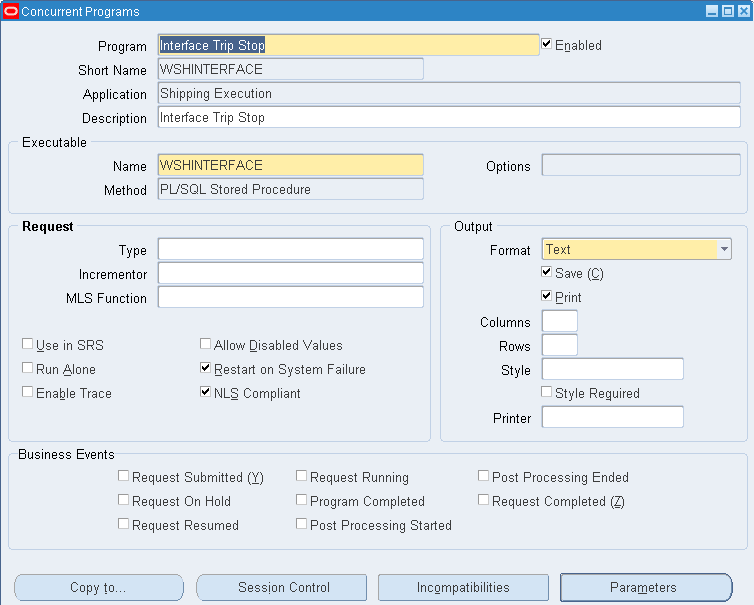Toggle the NLS Compliant checkbox

click(x=205, y=392)
